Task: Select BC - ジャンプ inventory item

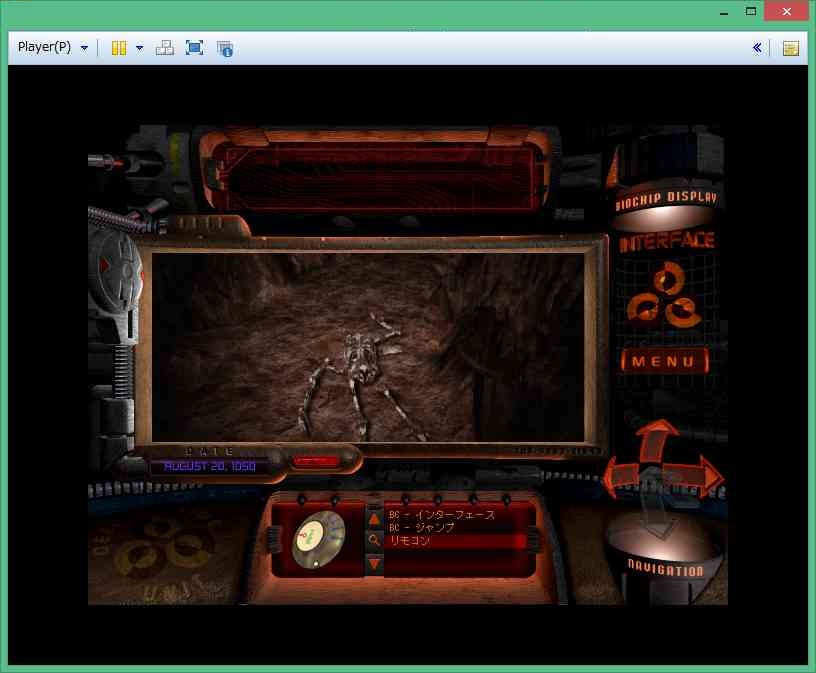Action: point(422,527)
